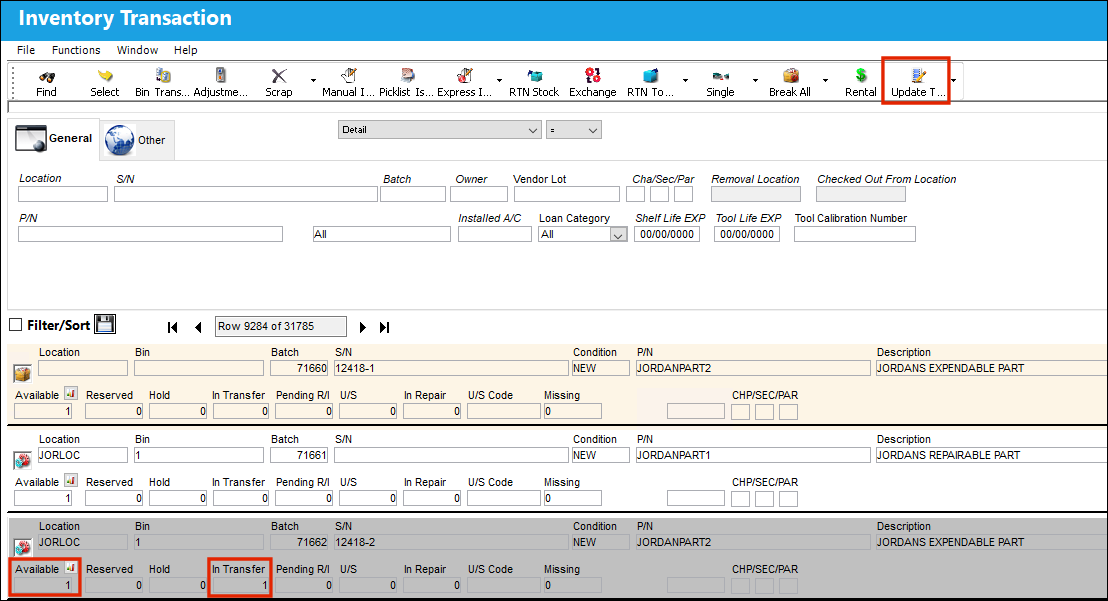Jump to the last record
Image resolution: width=1108 pixels, height=601 pixels.
[x=384, y=327]
